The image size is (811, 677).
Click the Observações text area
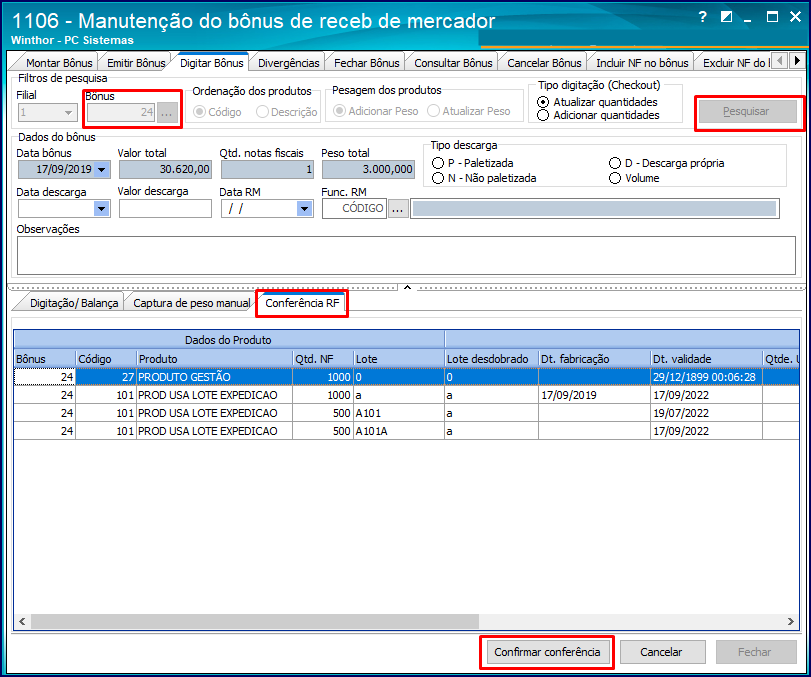click(x=406, y=255)
